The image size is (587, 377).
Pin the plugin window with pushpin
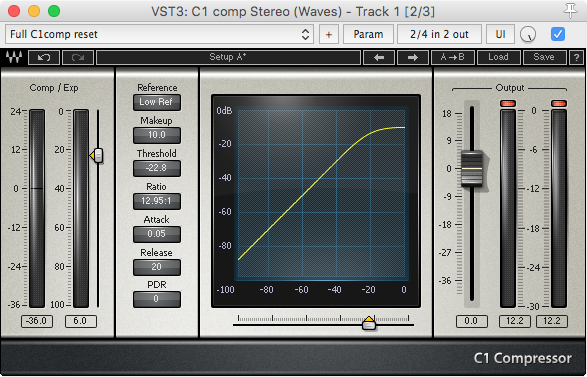[x=570, y=11]
